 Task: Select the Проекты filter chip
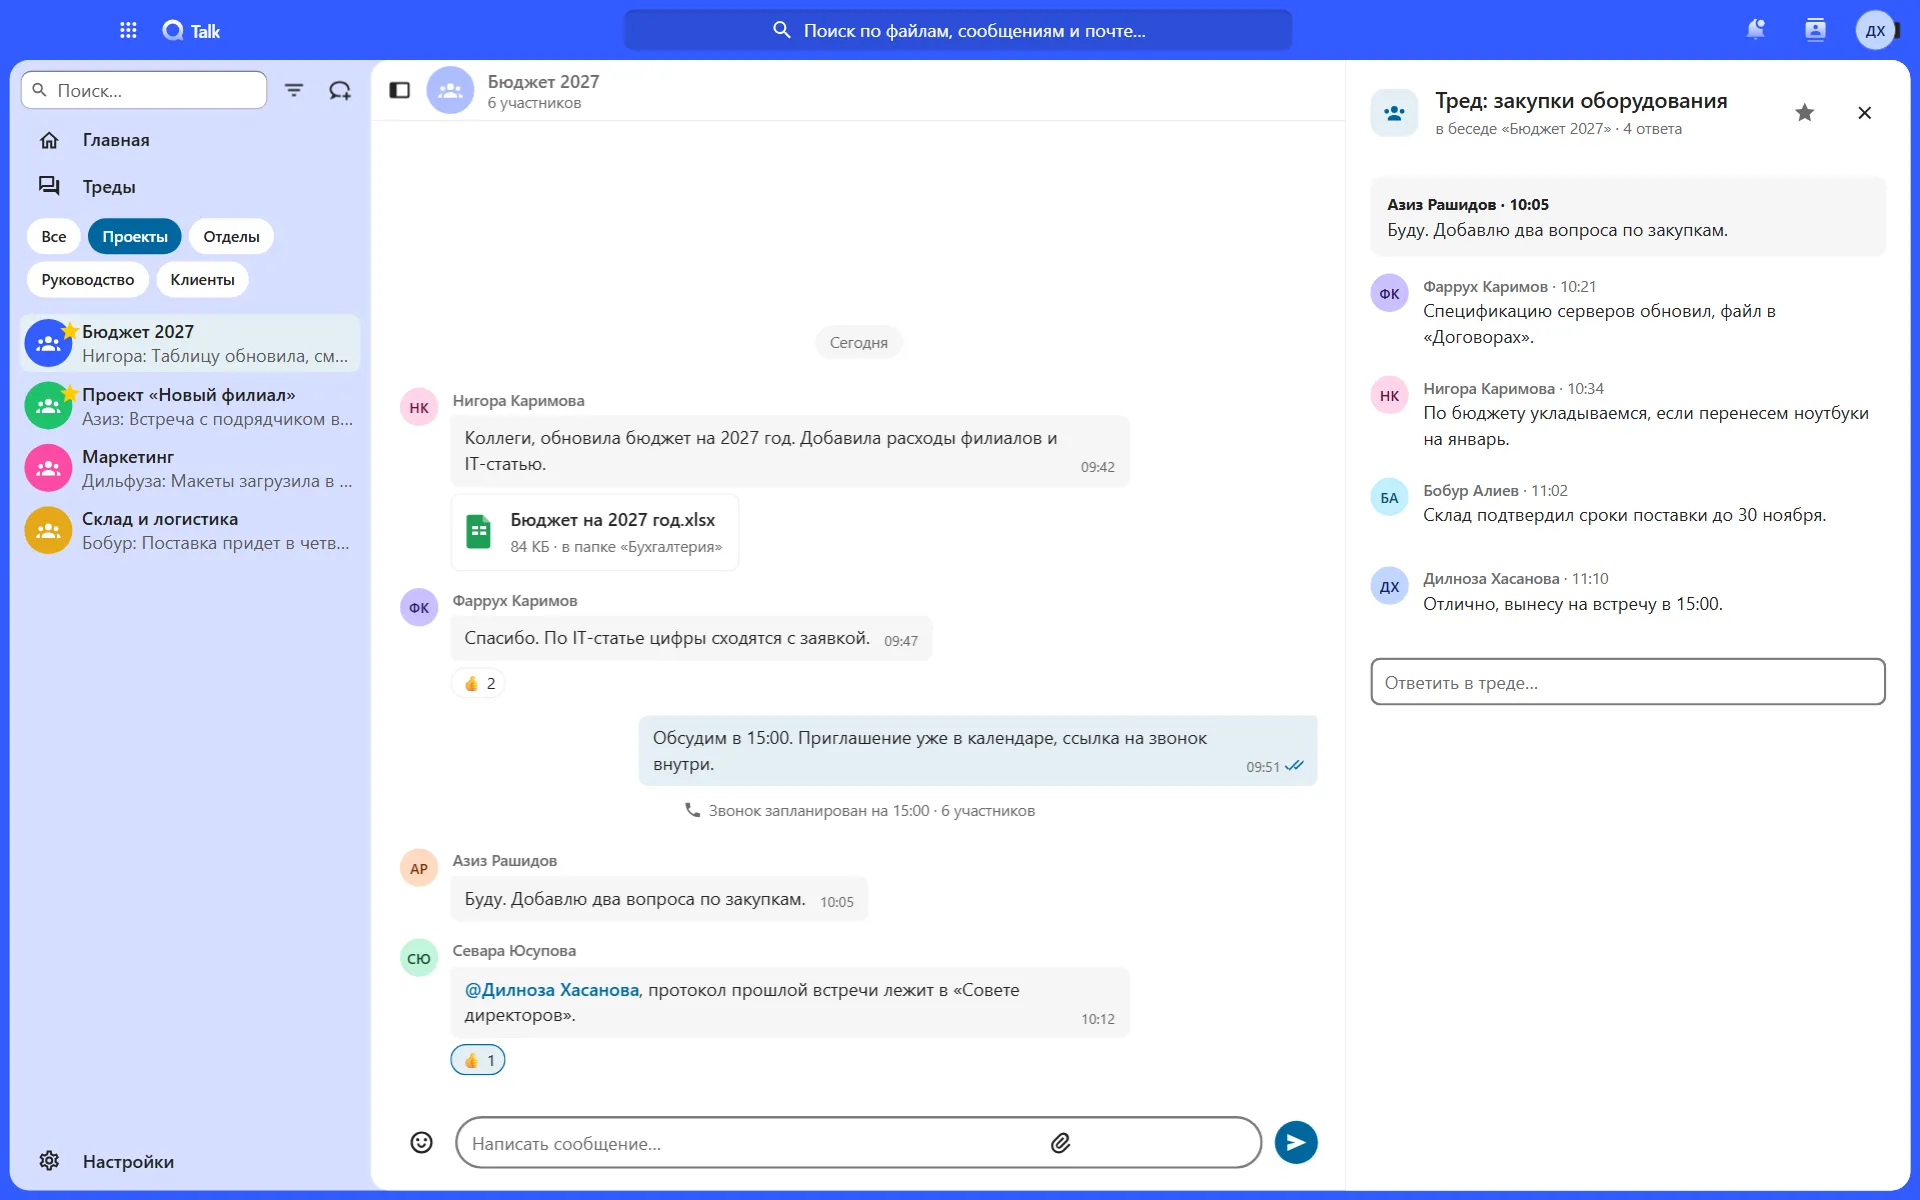[135, 236]
